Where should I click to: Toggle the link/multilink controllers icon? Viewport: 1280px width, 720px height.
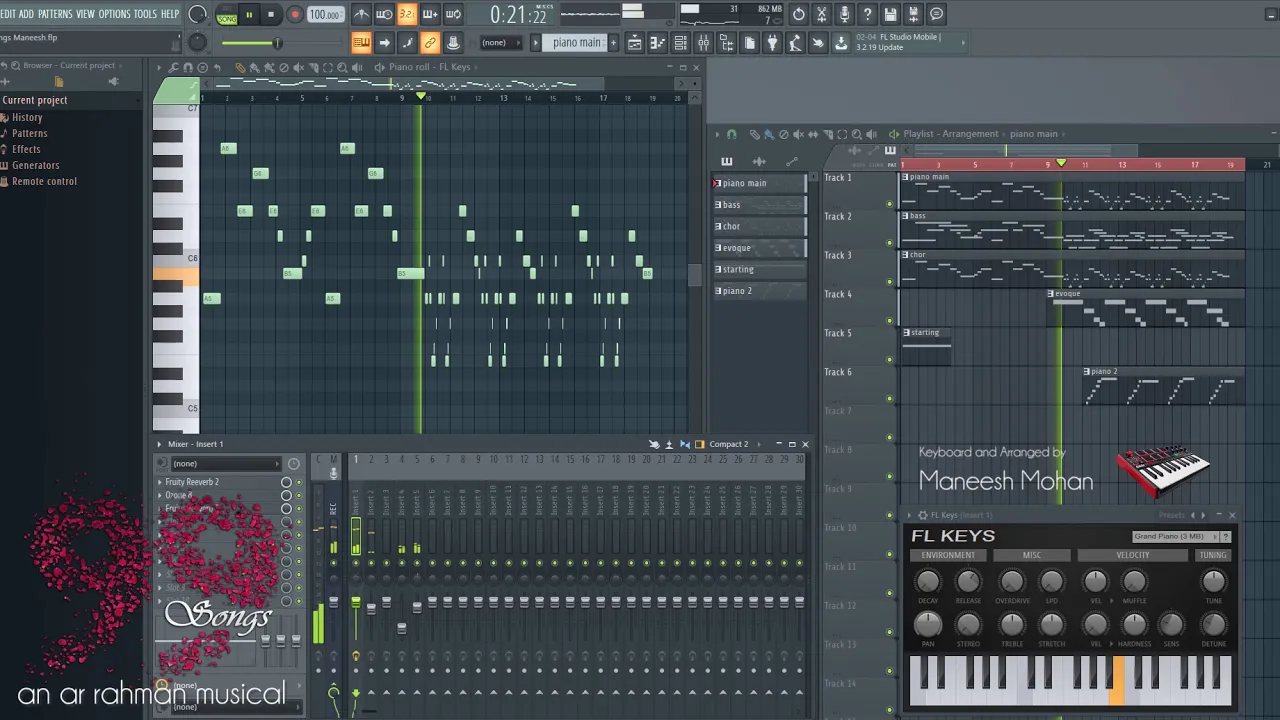(430, 43)
